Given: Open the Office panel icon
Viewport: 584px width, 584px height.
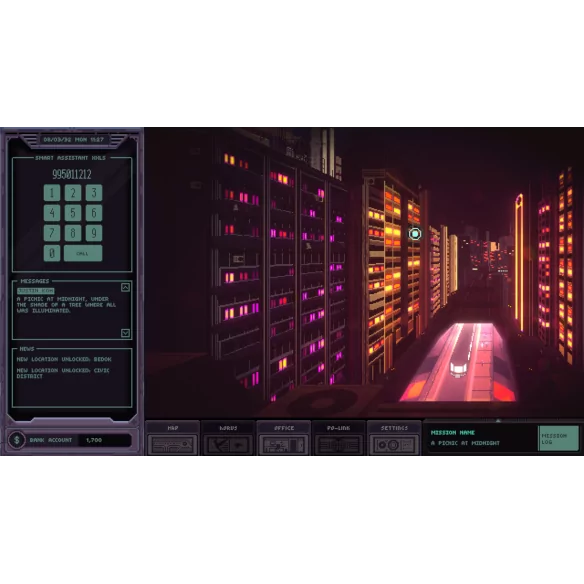Looking at the screenshot, I should pos(283,445).
